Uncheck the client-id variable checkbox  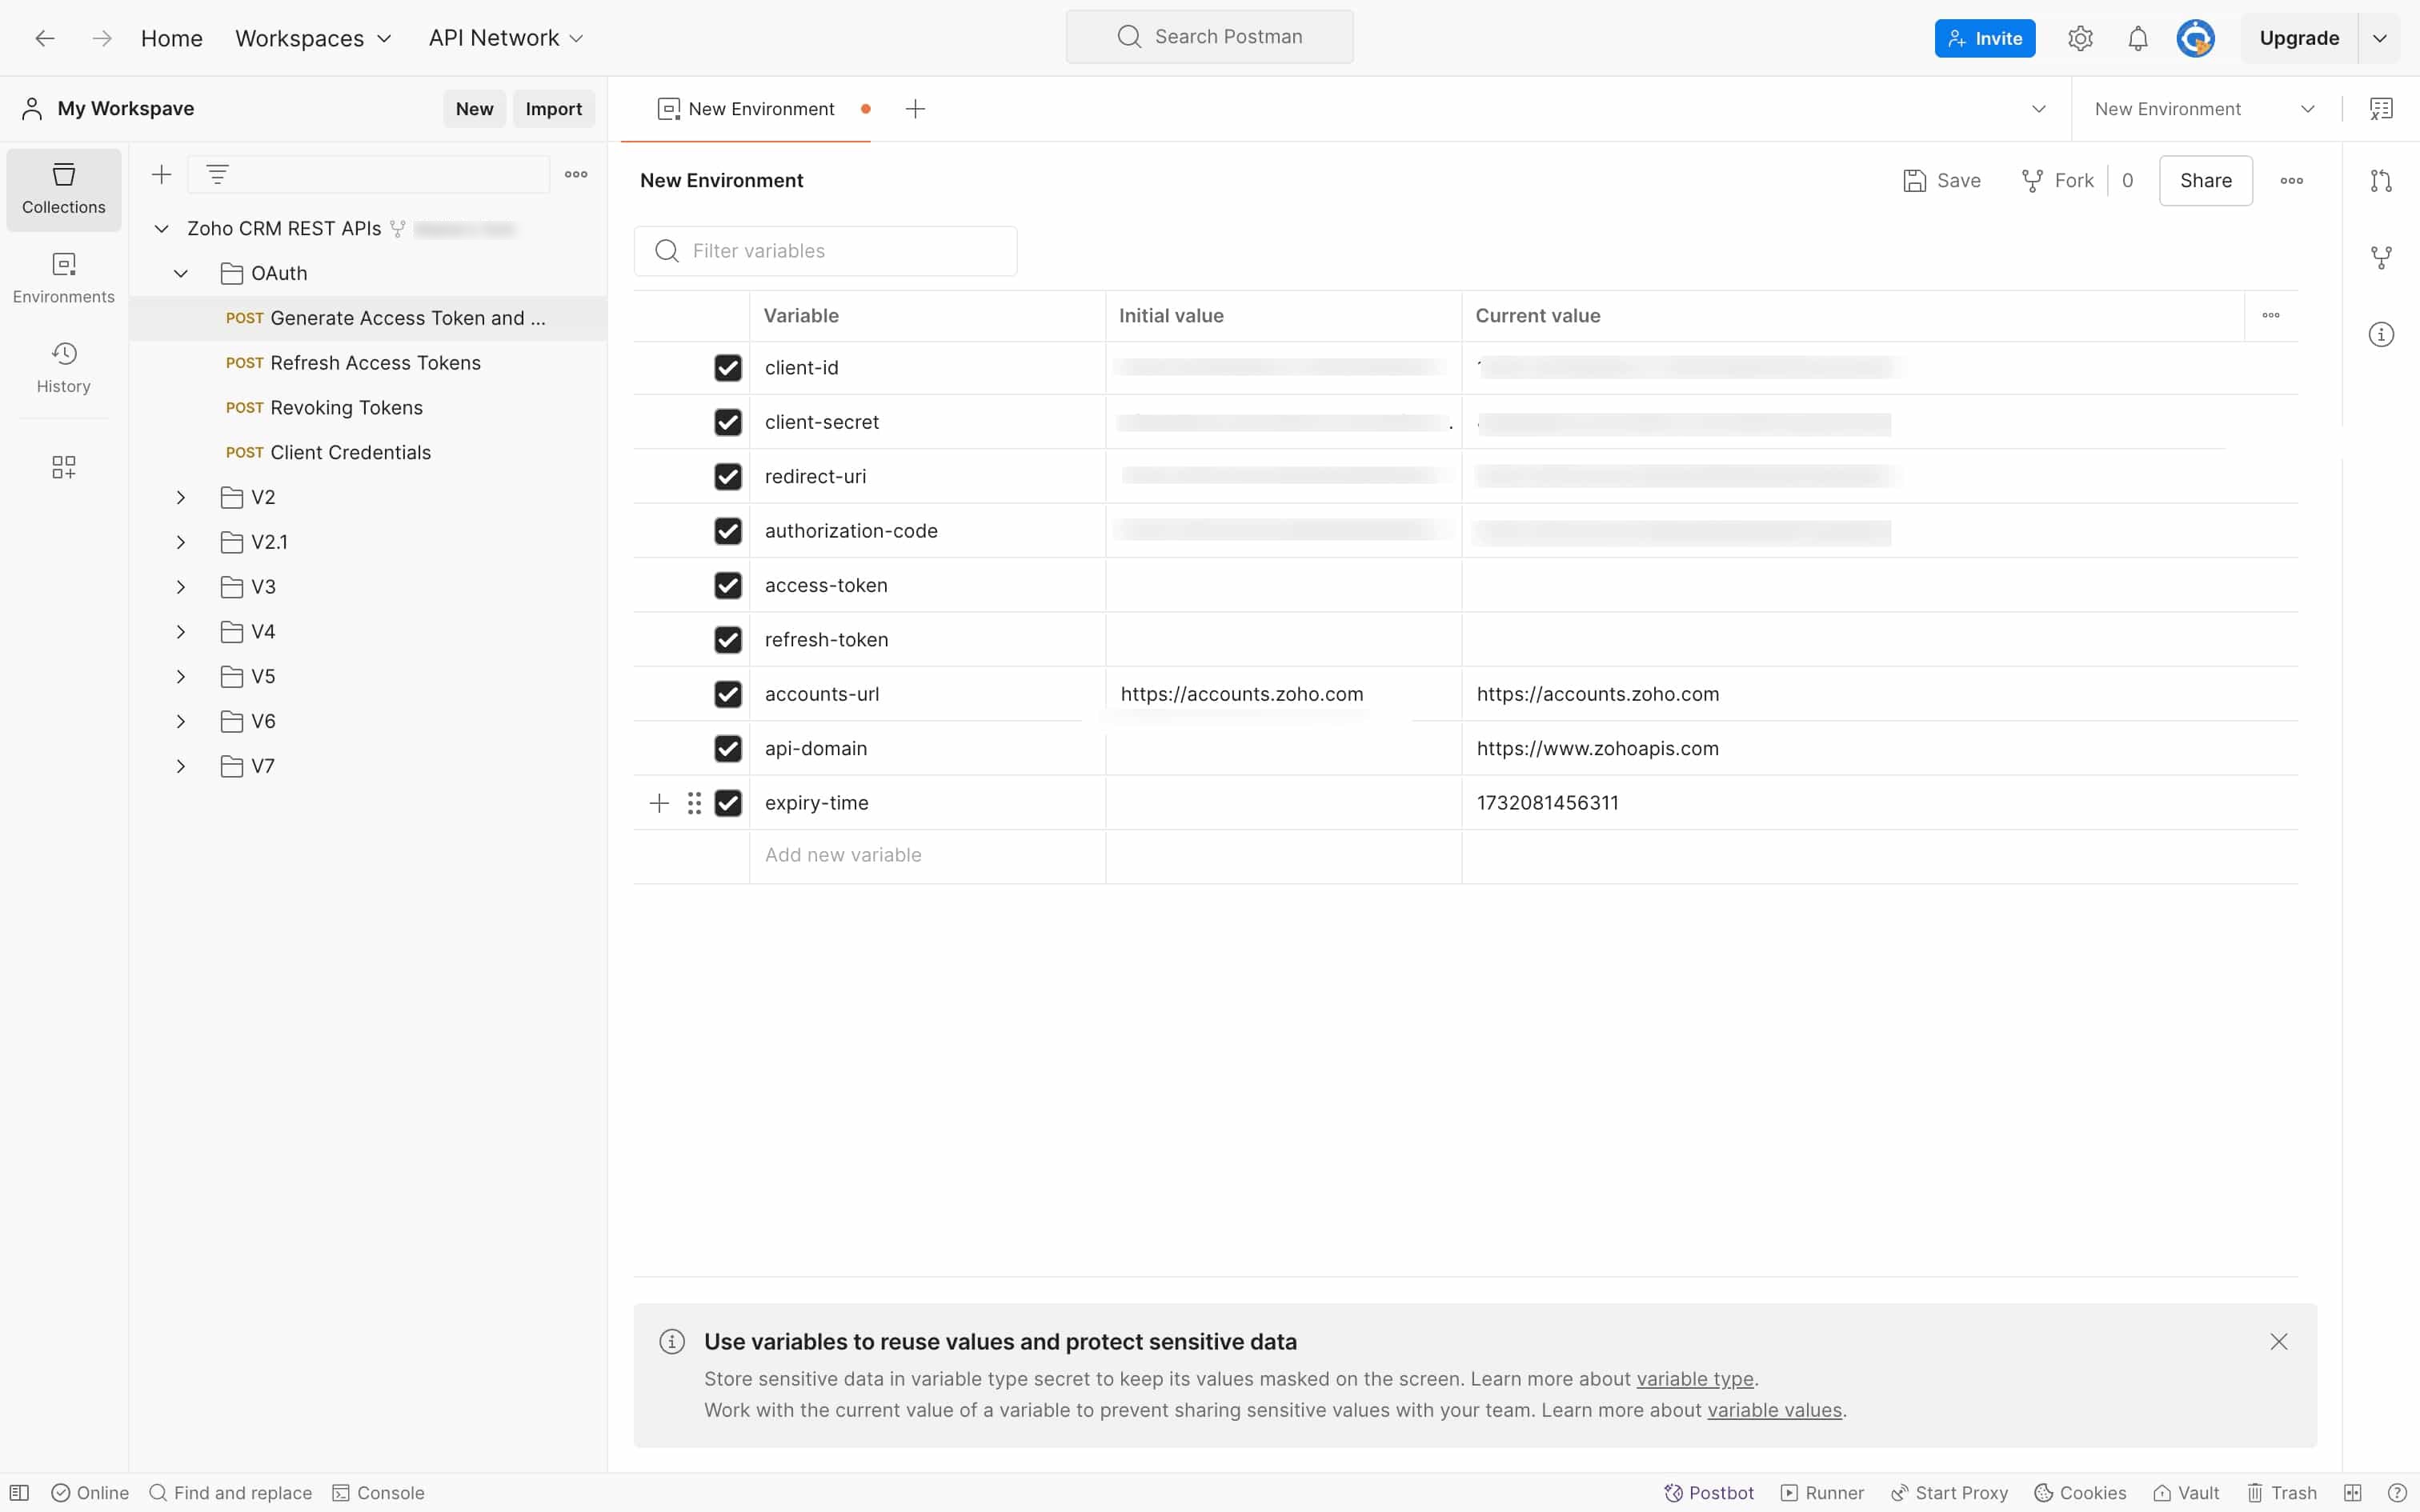[728, 368]
